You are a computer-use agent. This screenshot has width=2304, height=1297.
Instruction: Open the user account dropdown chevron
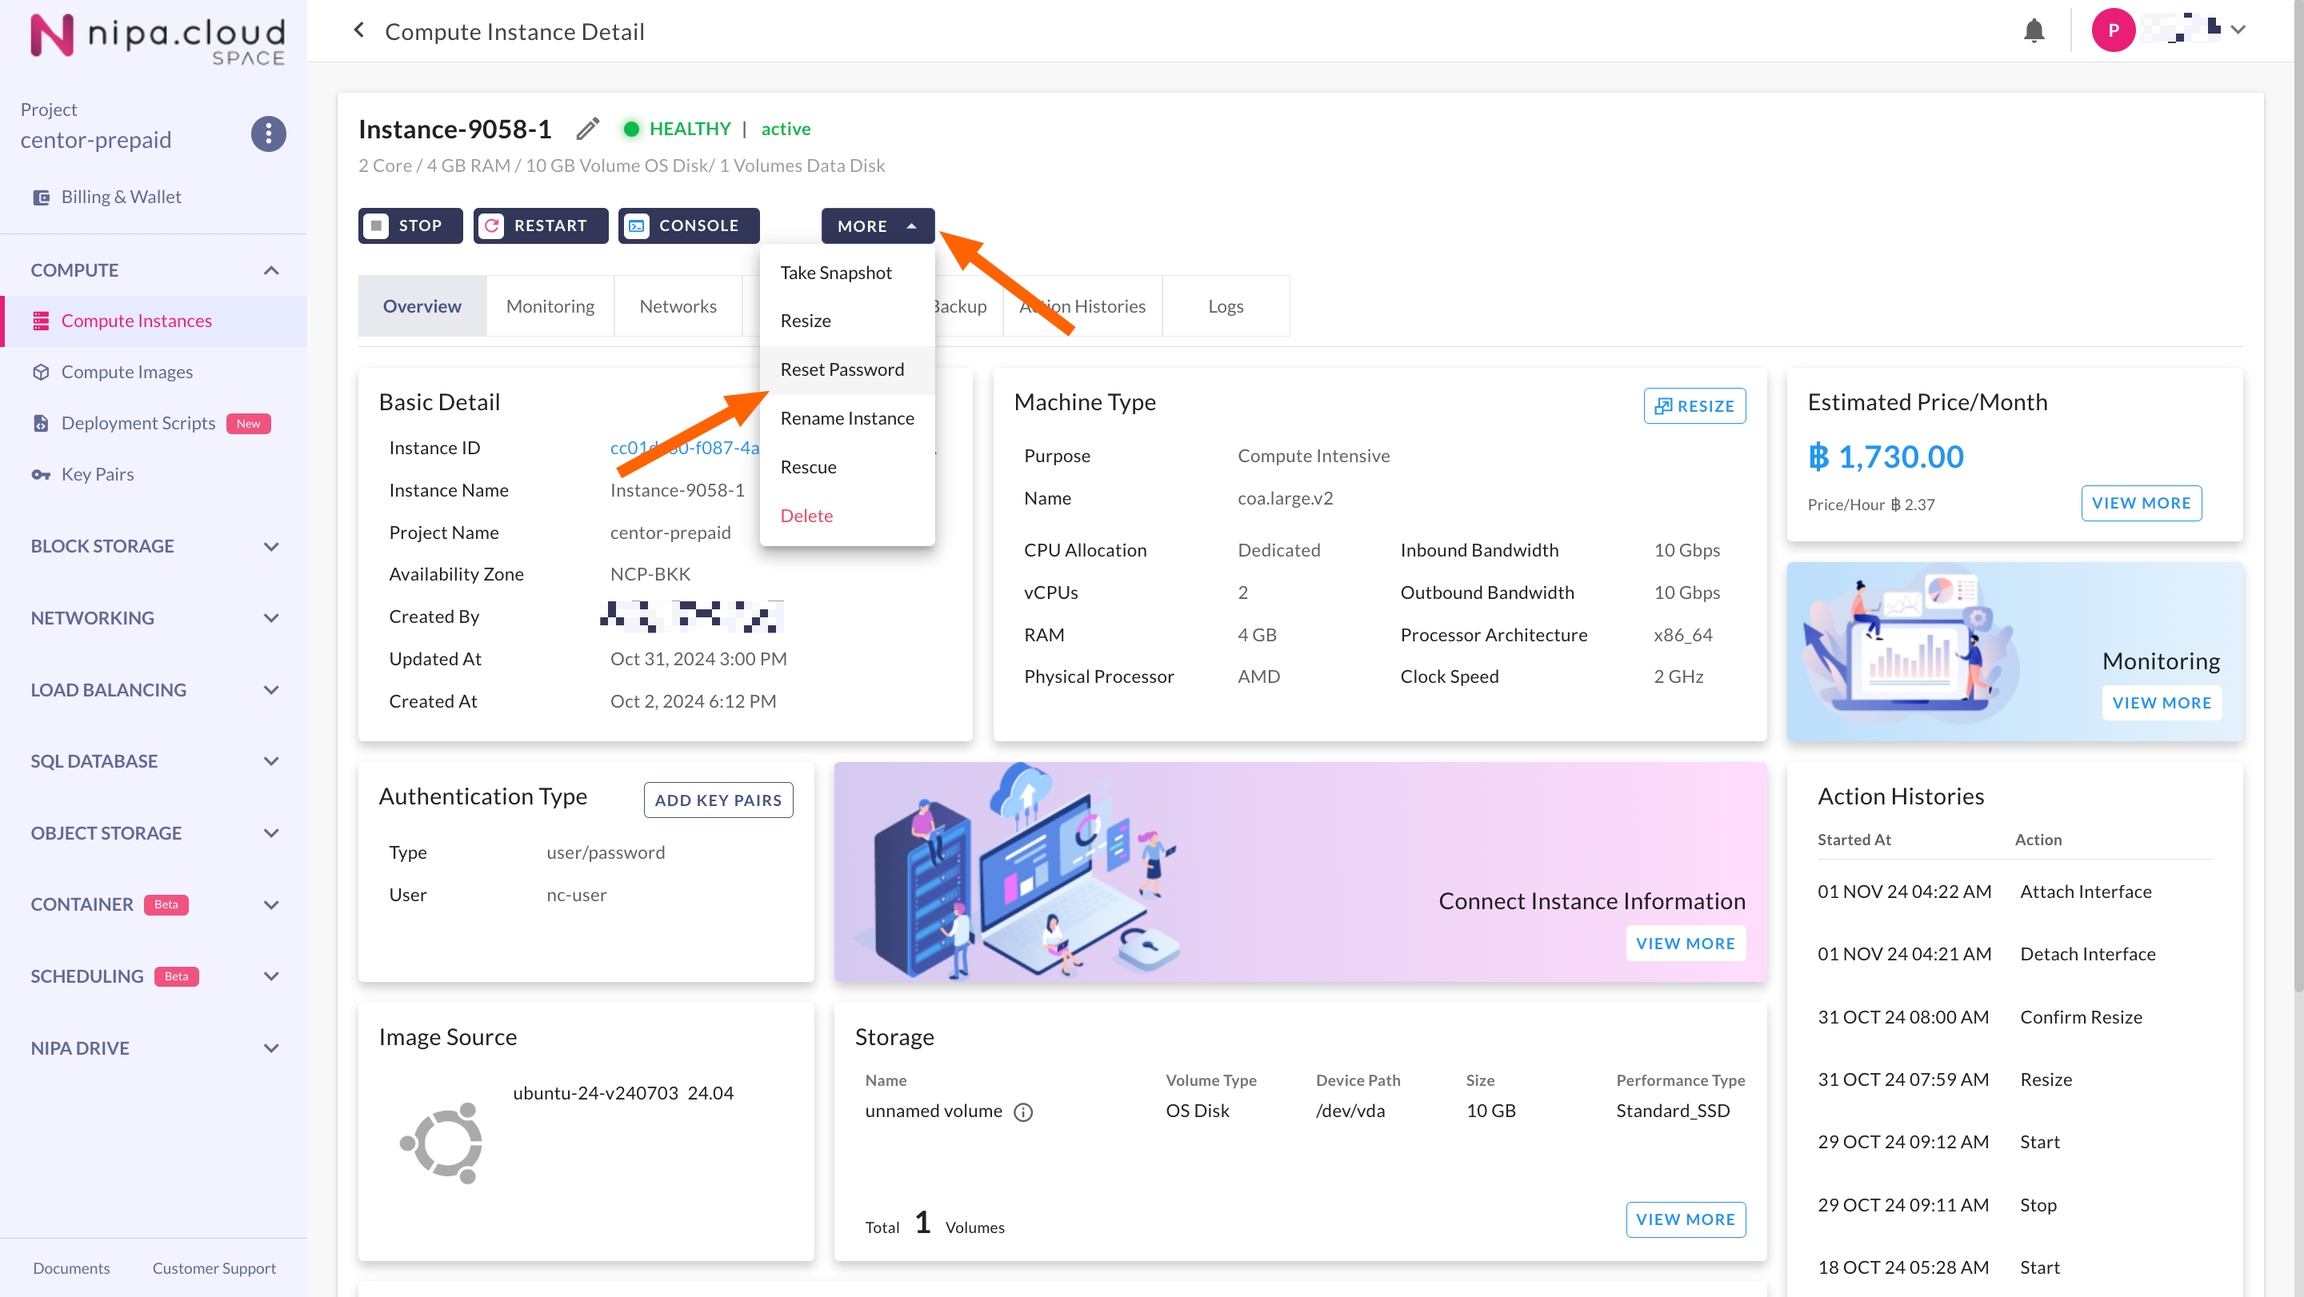2238,30
